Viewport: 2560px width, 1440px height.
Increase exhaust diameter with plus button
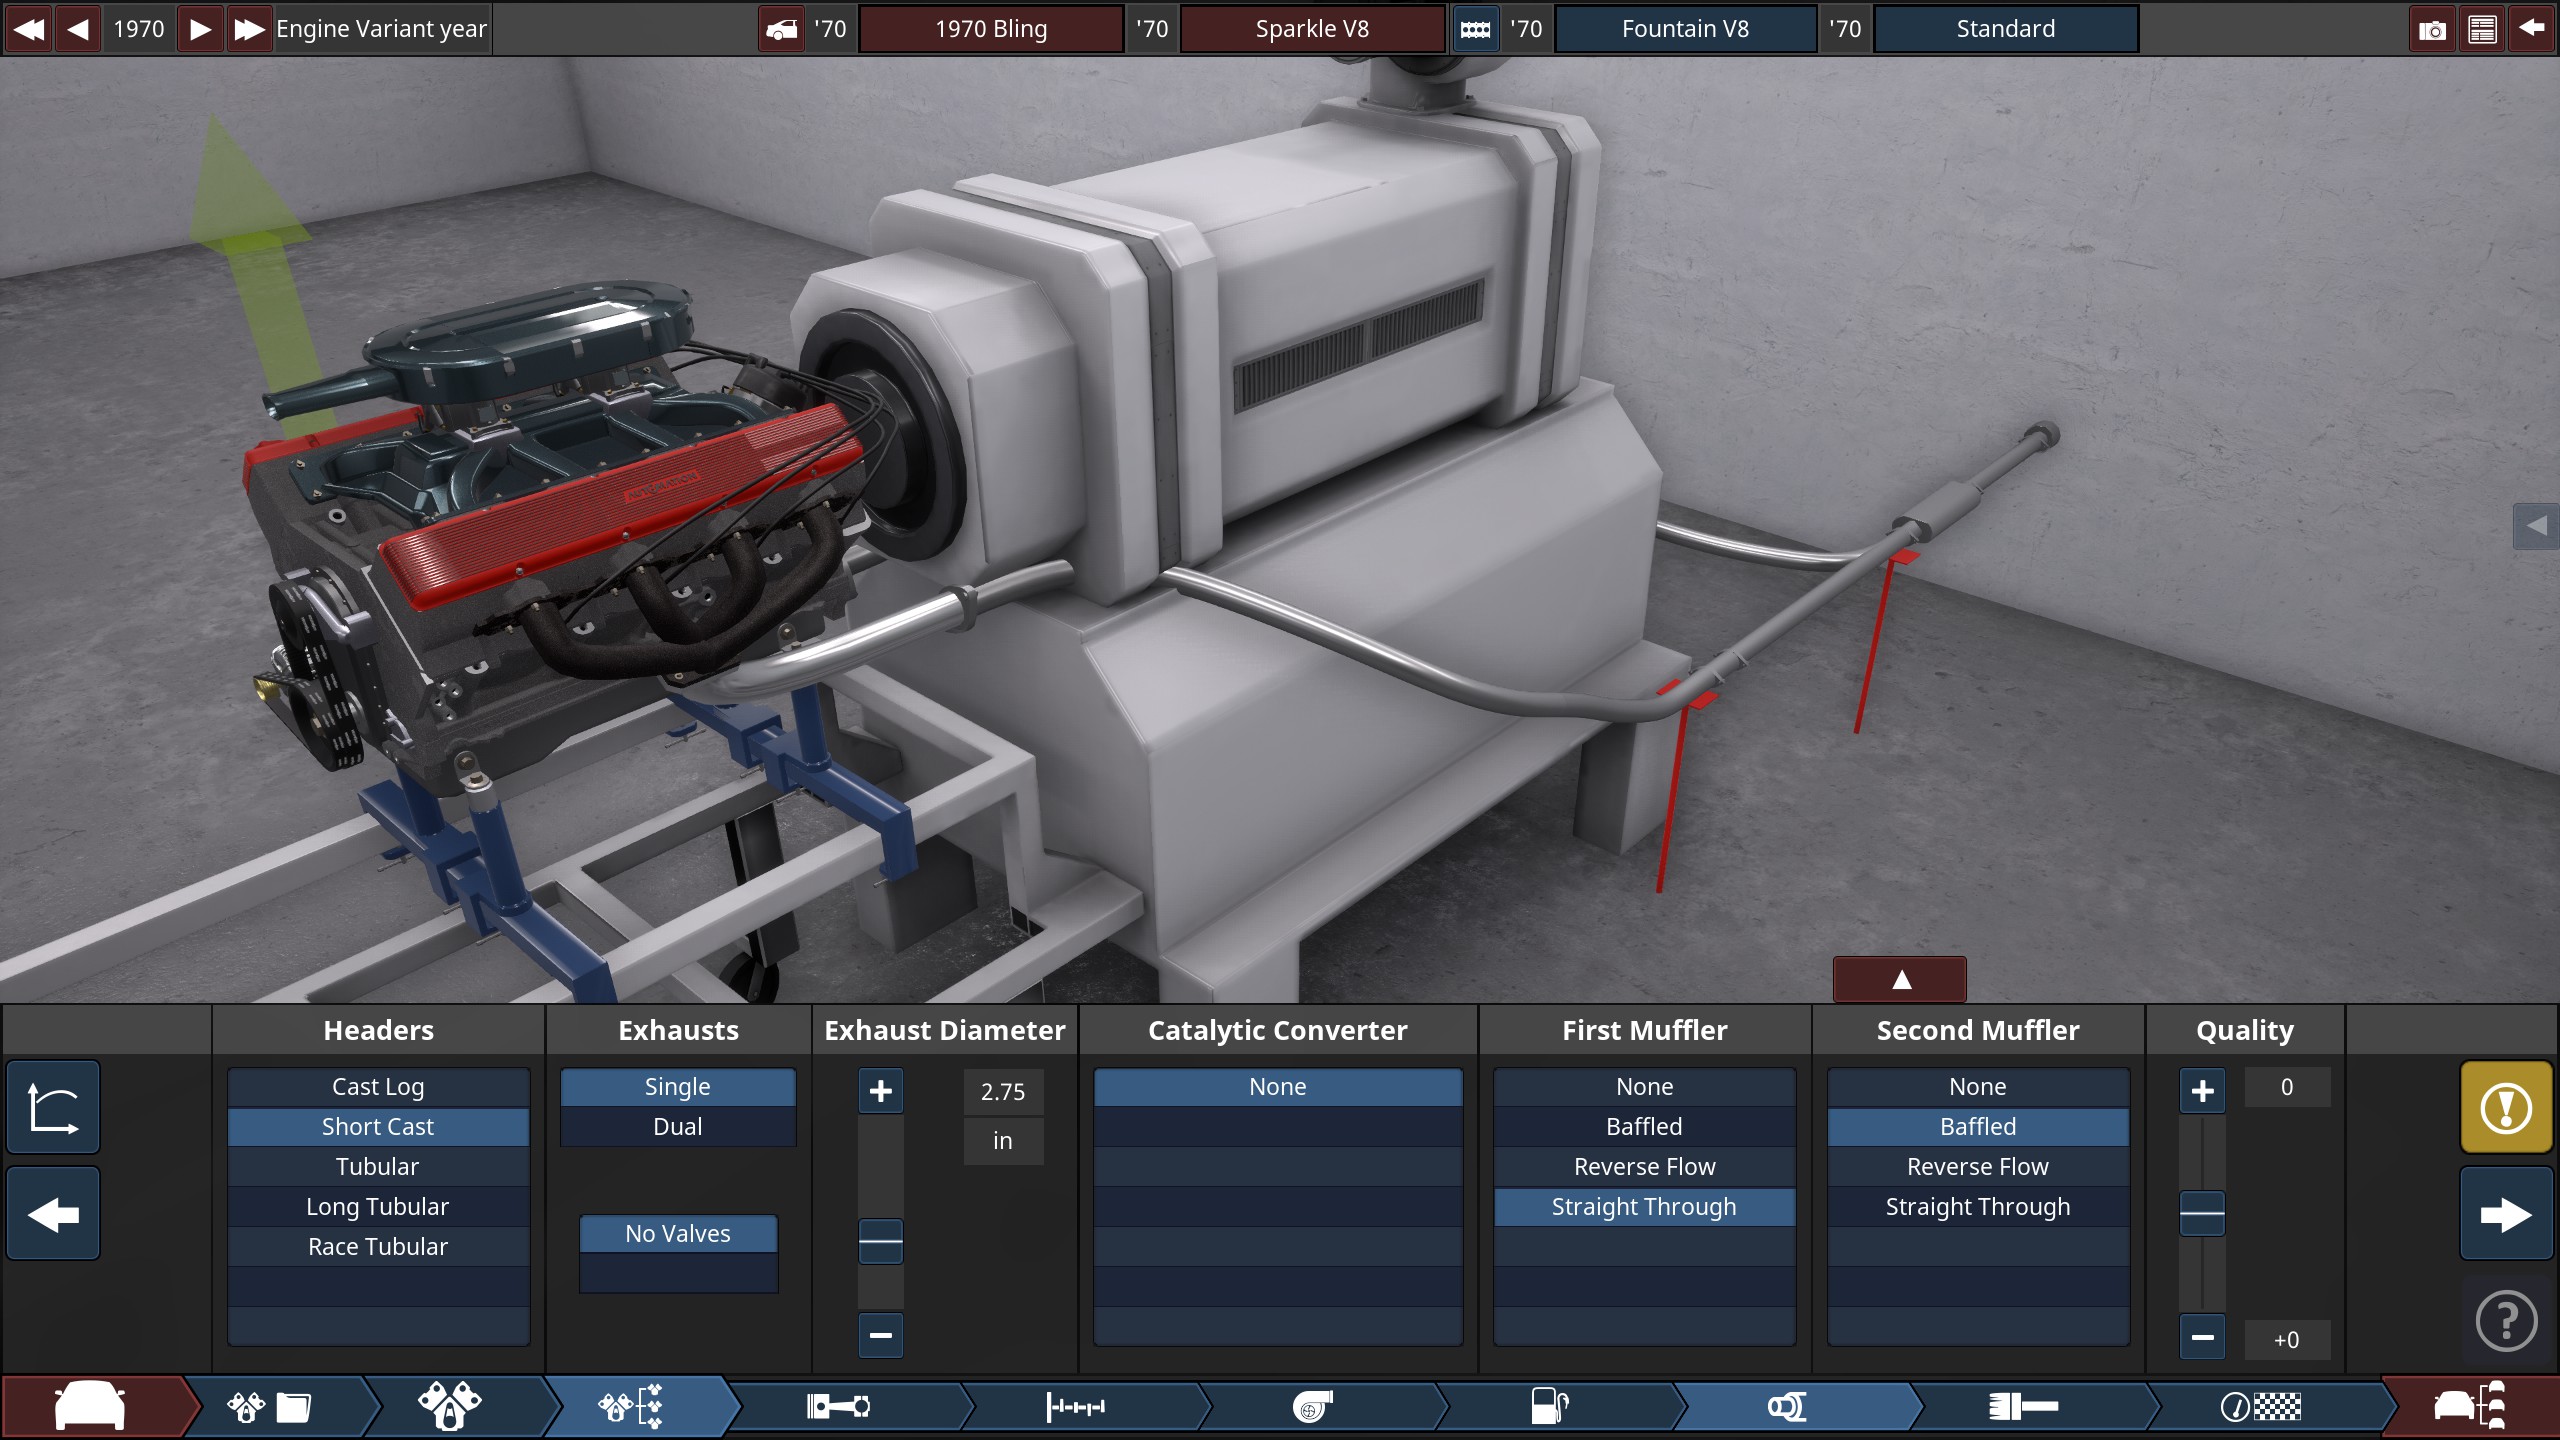point(880,1091)
